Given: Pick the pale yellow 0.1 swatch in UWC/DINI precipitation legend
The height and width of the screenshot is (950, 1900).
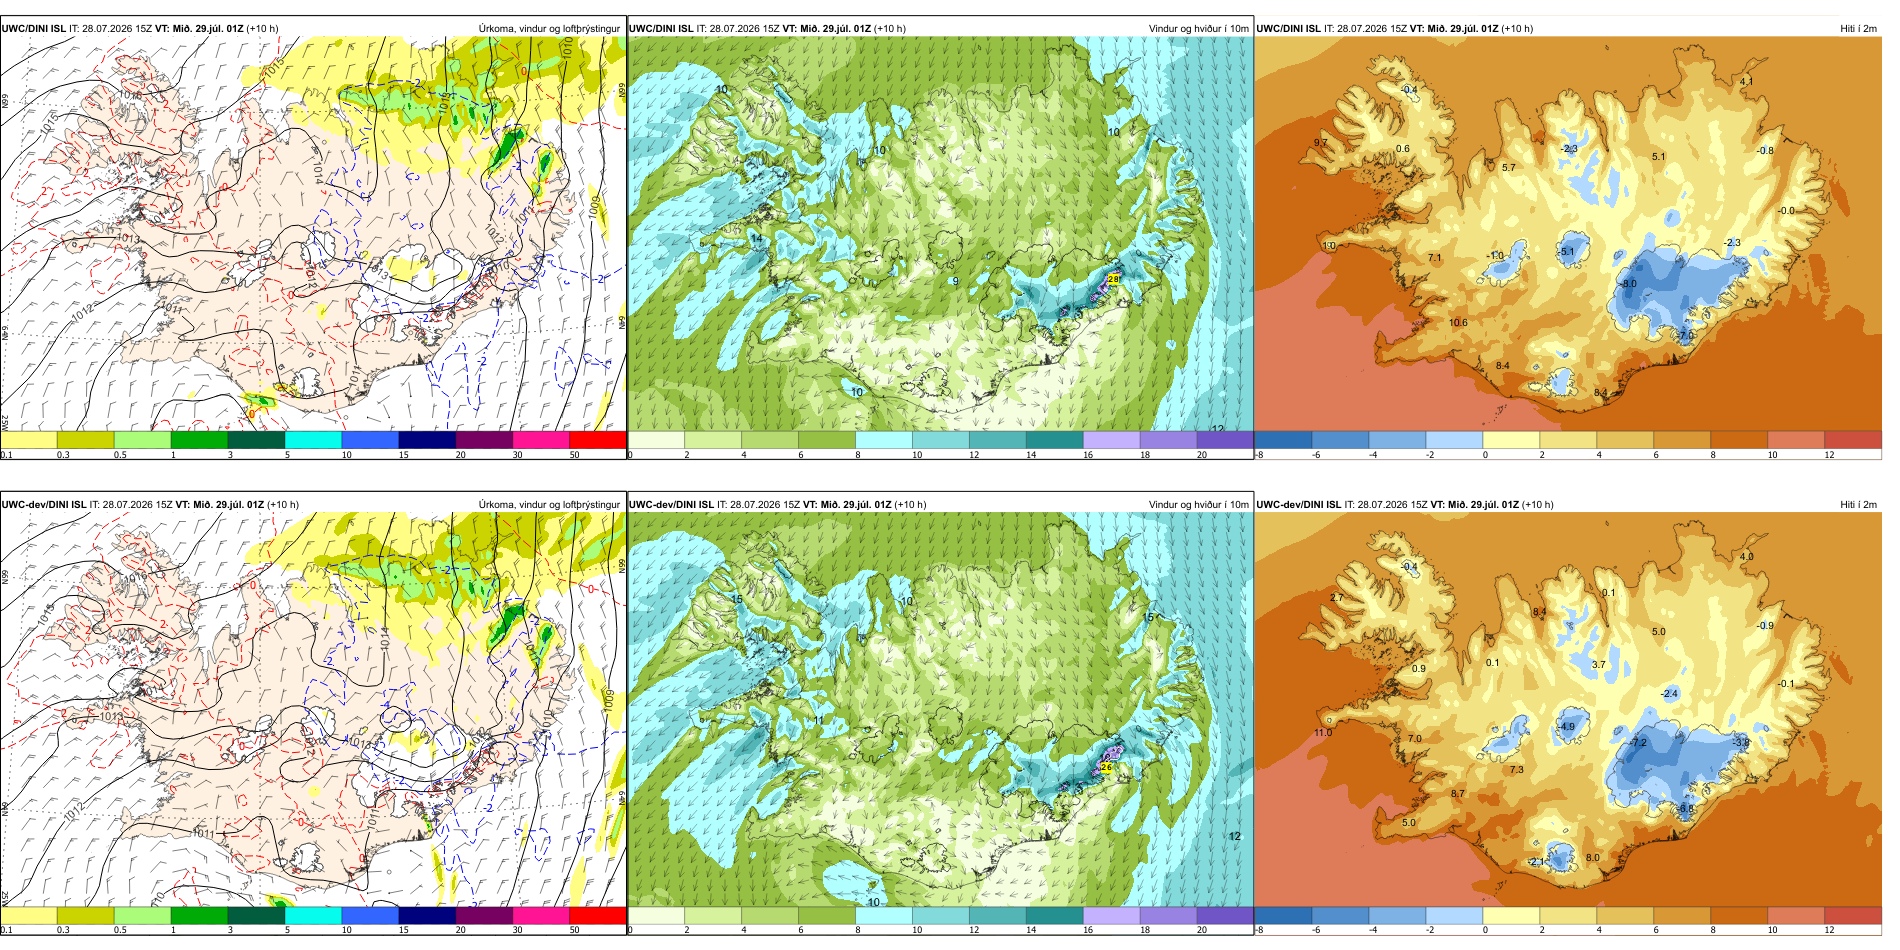Looking at the screenshot, I should [28, 439].
